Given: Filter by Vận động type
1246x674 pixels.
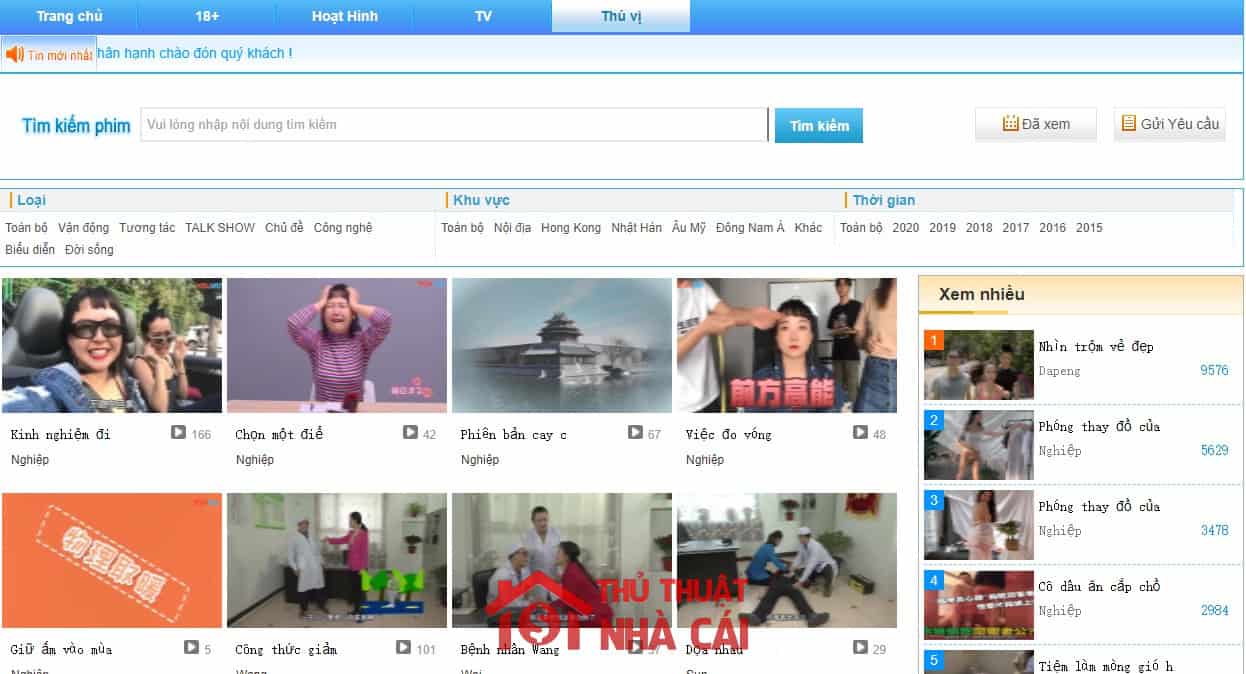Looking at the screenshot, I should [x=84, y=228].
